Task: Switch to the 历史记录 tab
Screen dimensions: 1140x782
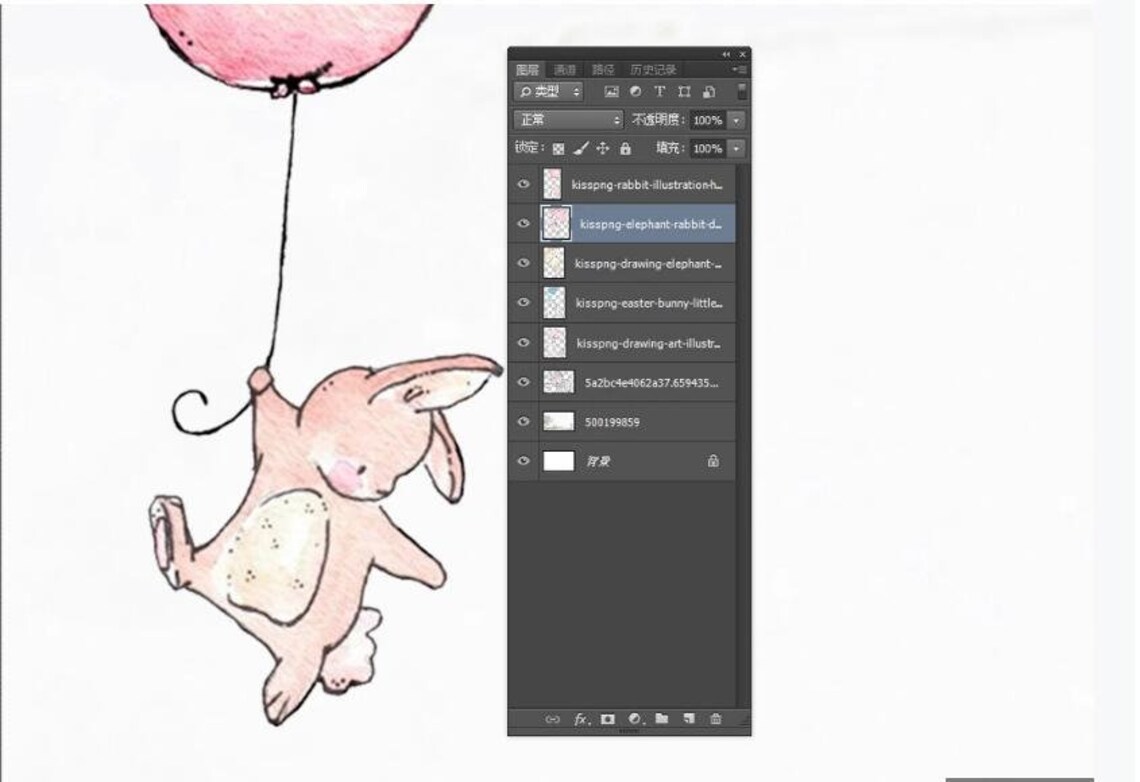Action: pos(653,70)
